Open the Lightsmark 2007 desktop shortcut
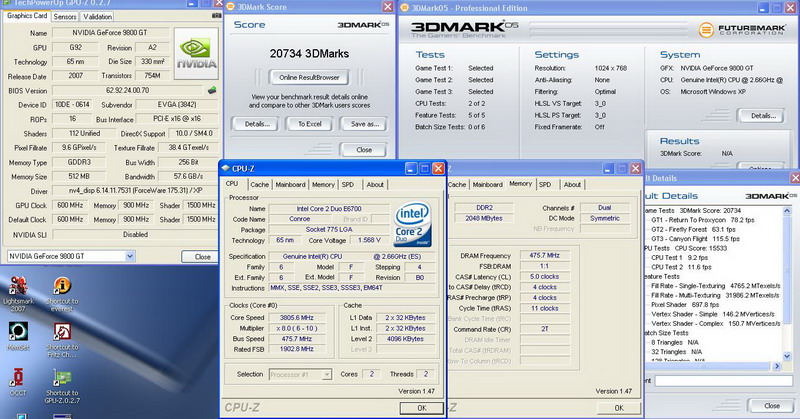Image resolution: width=800 pixels, height=419 pixels. click(18, 293)
